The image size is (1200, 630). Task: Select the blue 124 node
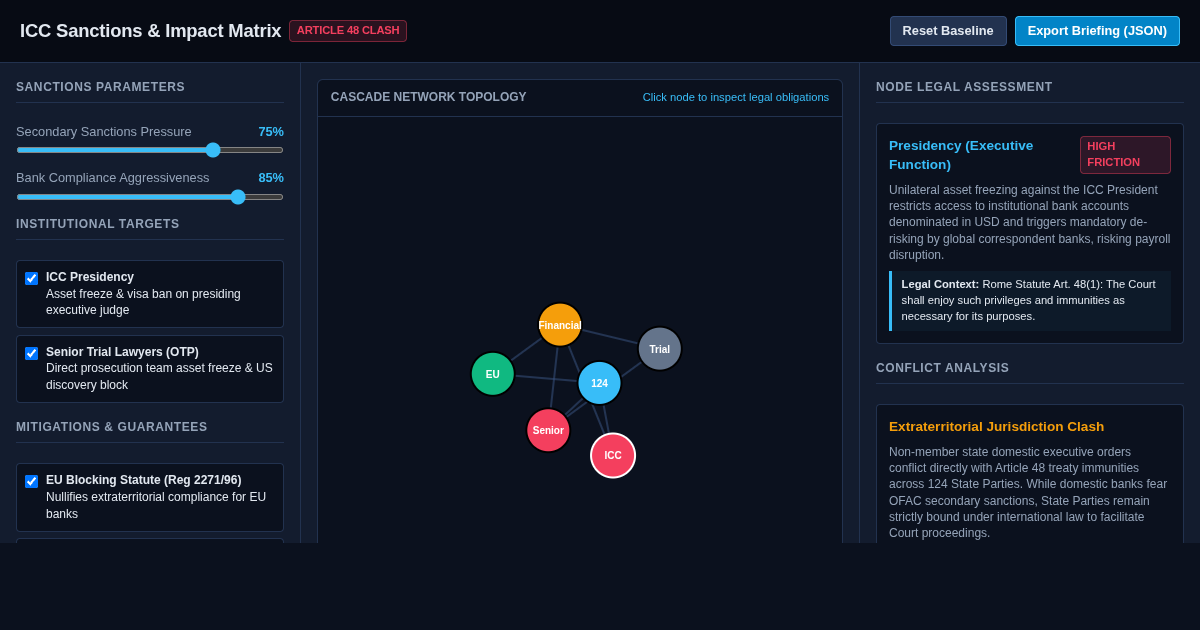coord(599,383)
